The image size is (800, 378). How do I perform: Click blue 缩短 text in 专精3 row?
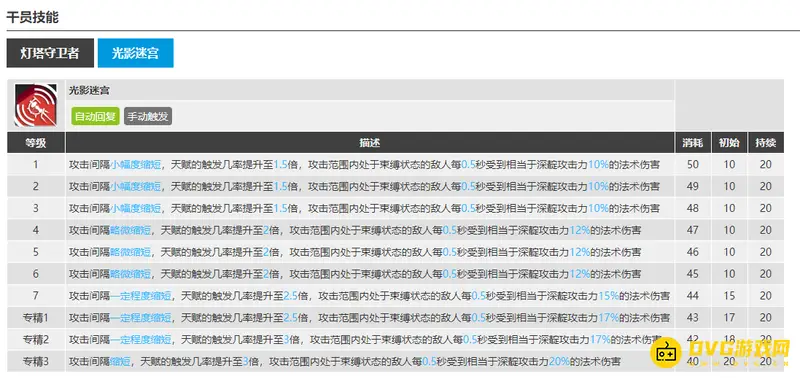click(120, 362)
